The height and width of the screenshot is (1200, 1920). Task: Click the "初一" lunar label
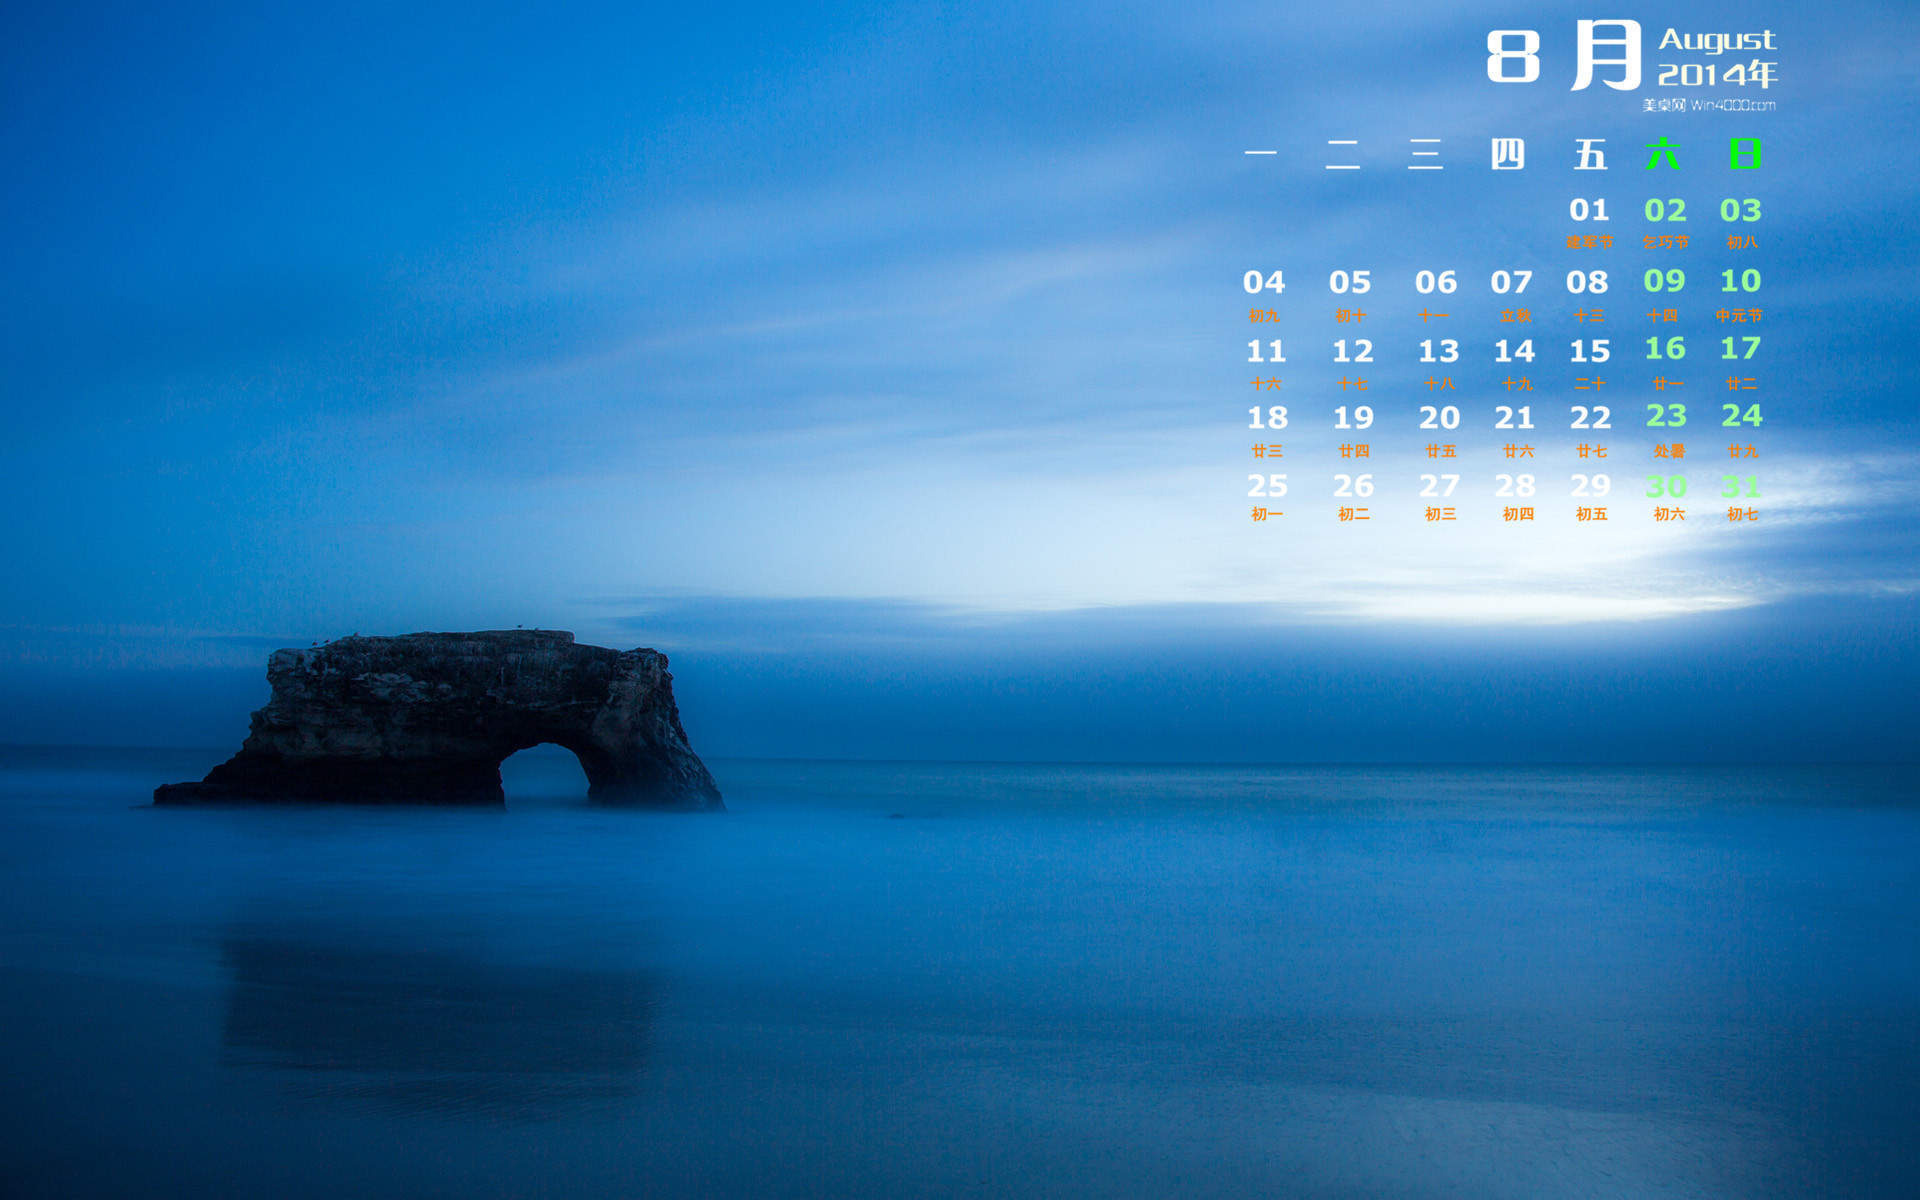click(1267, 514)
